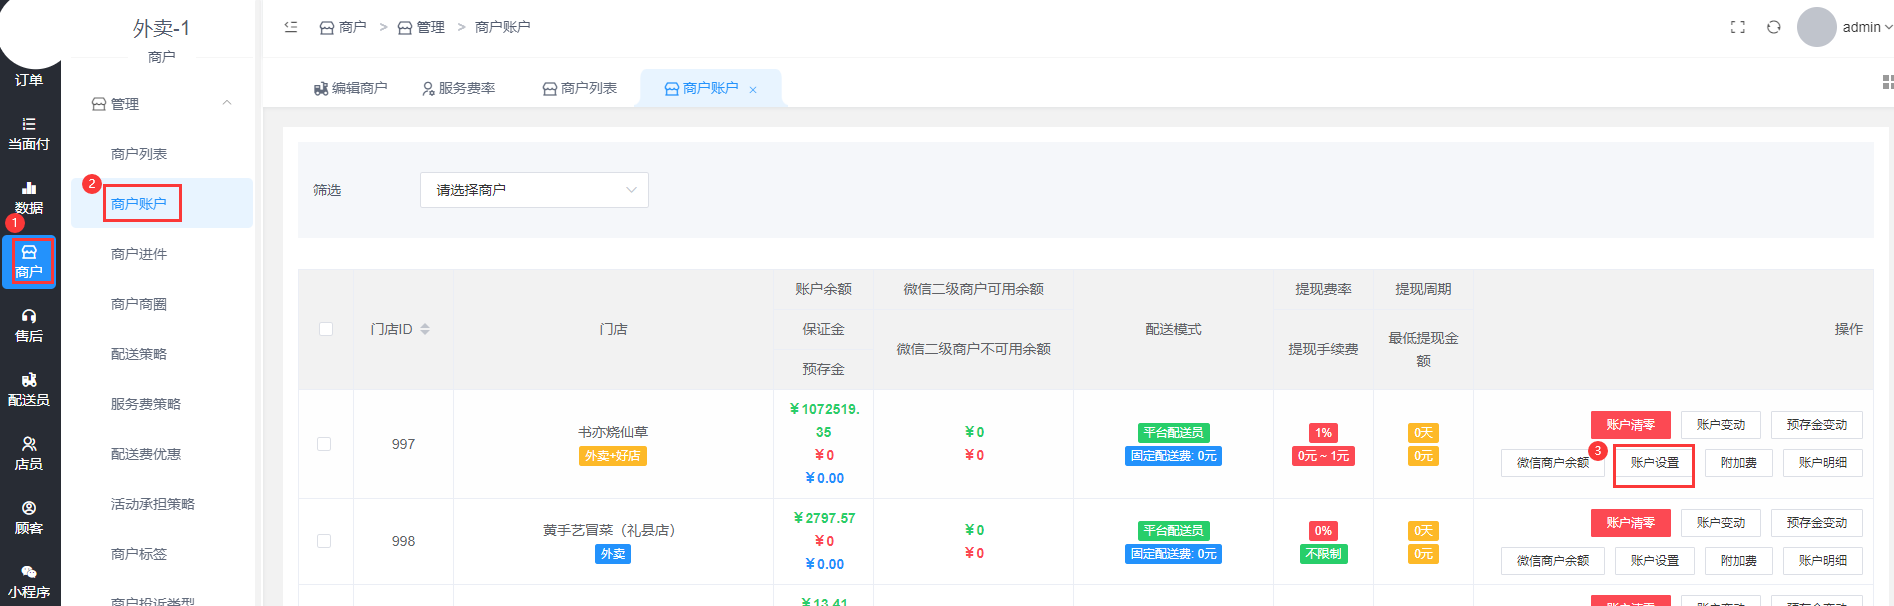This screenshot has width=1894, height=606.
Task: Open 商户商圈 in the side menu
Action: (139, 304)
